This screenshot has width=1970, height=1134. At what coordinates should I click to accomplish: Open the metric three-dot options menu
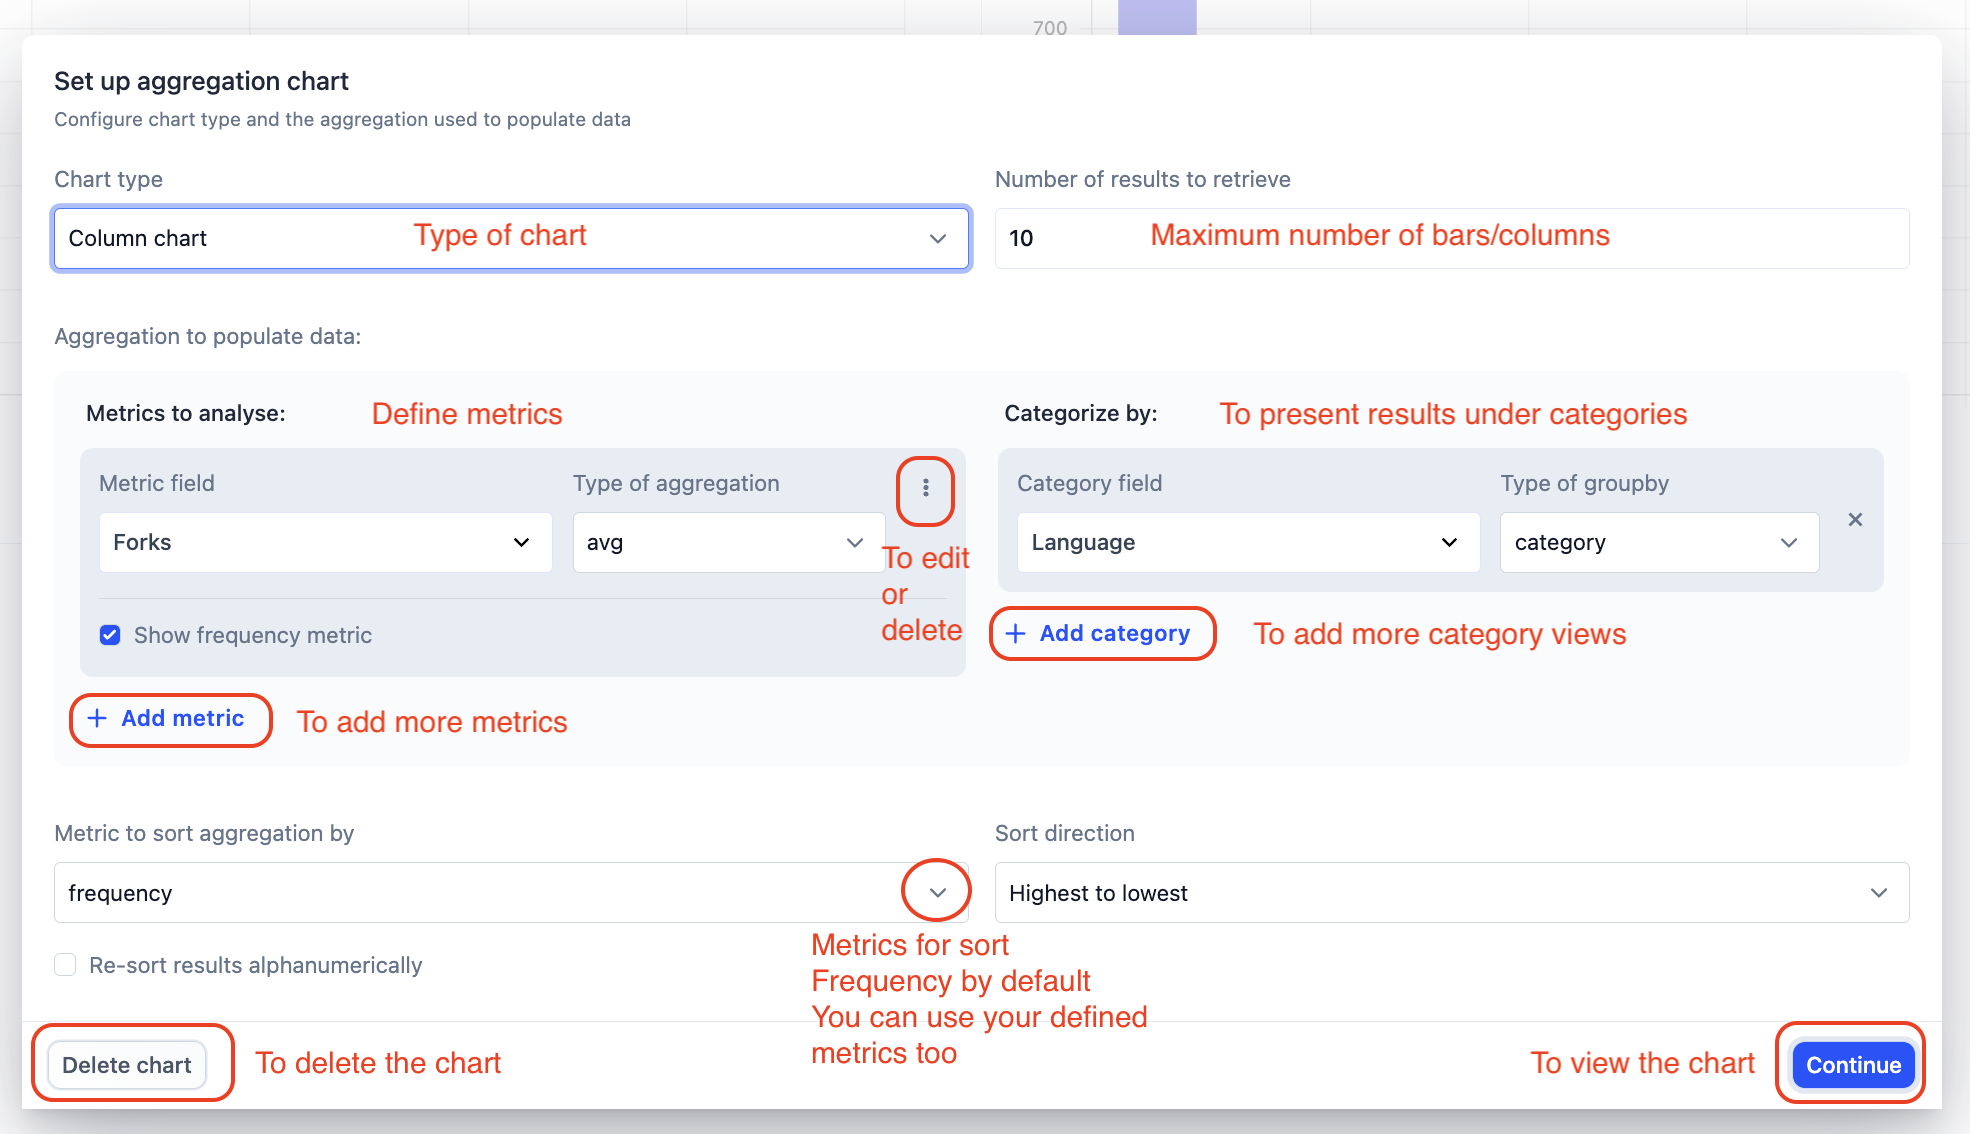click(926, 488)
